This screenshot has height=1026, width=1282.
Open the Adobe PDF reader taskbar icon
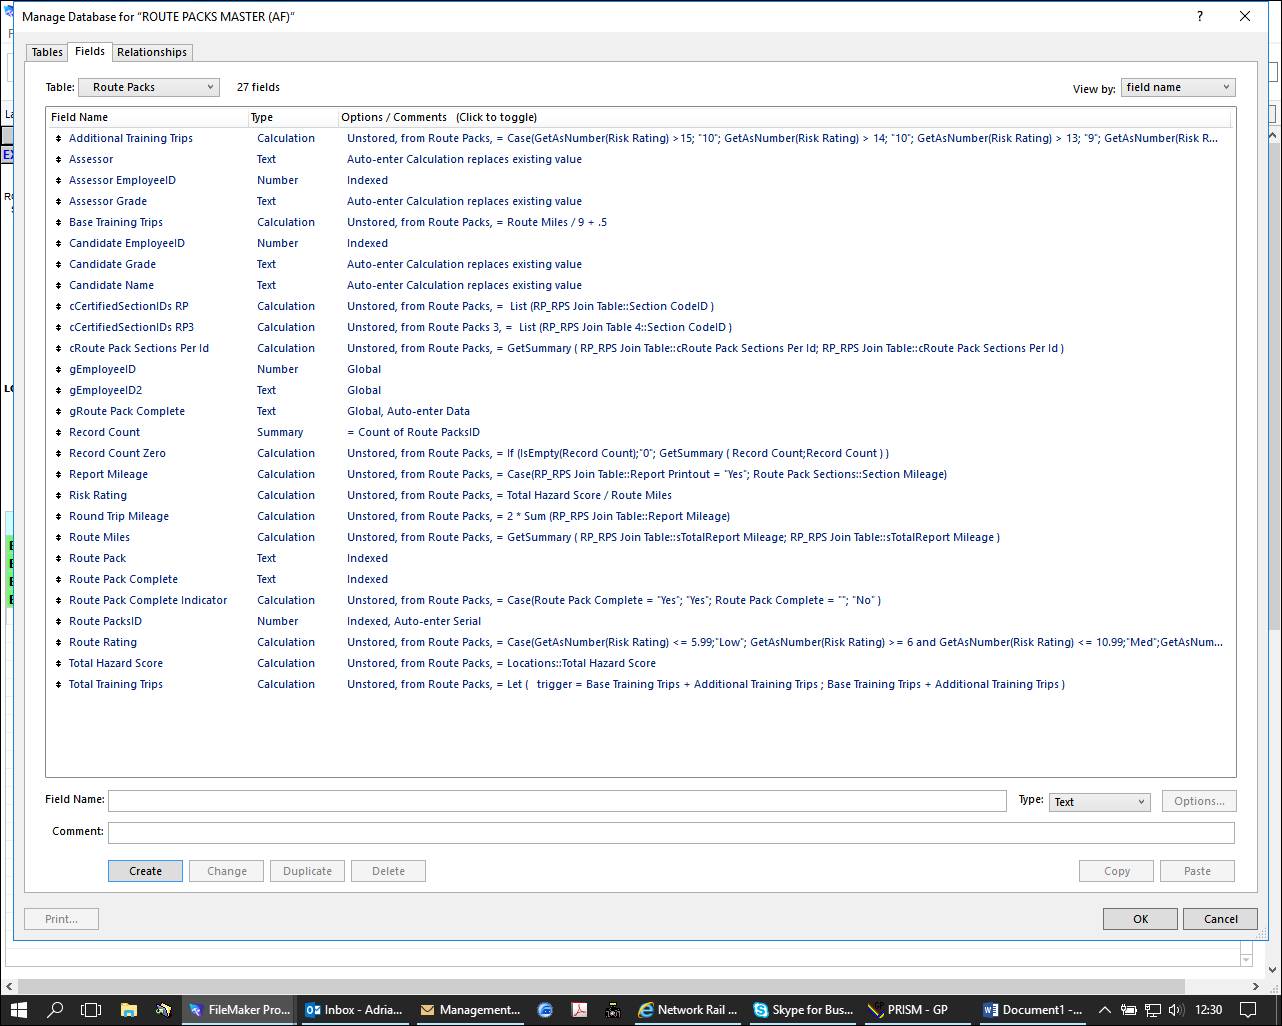tap(579, 1009)
